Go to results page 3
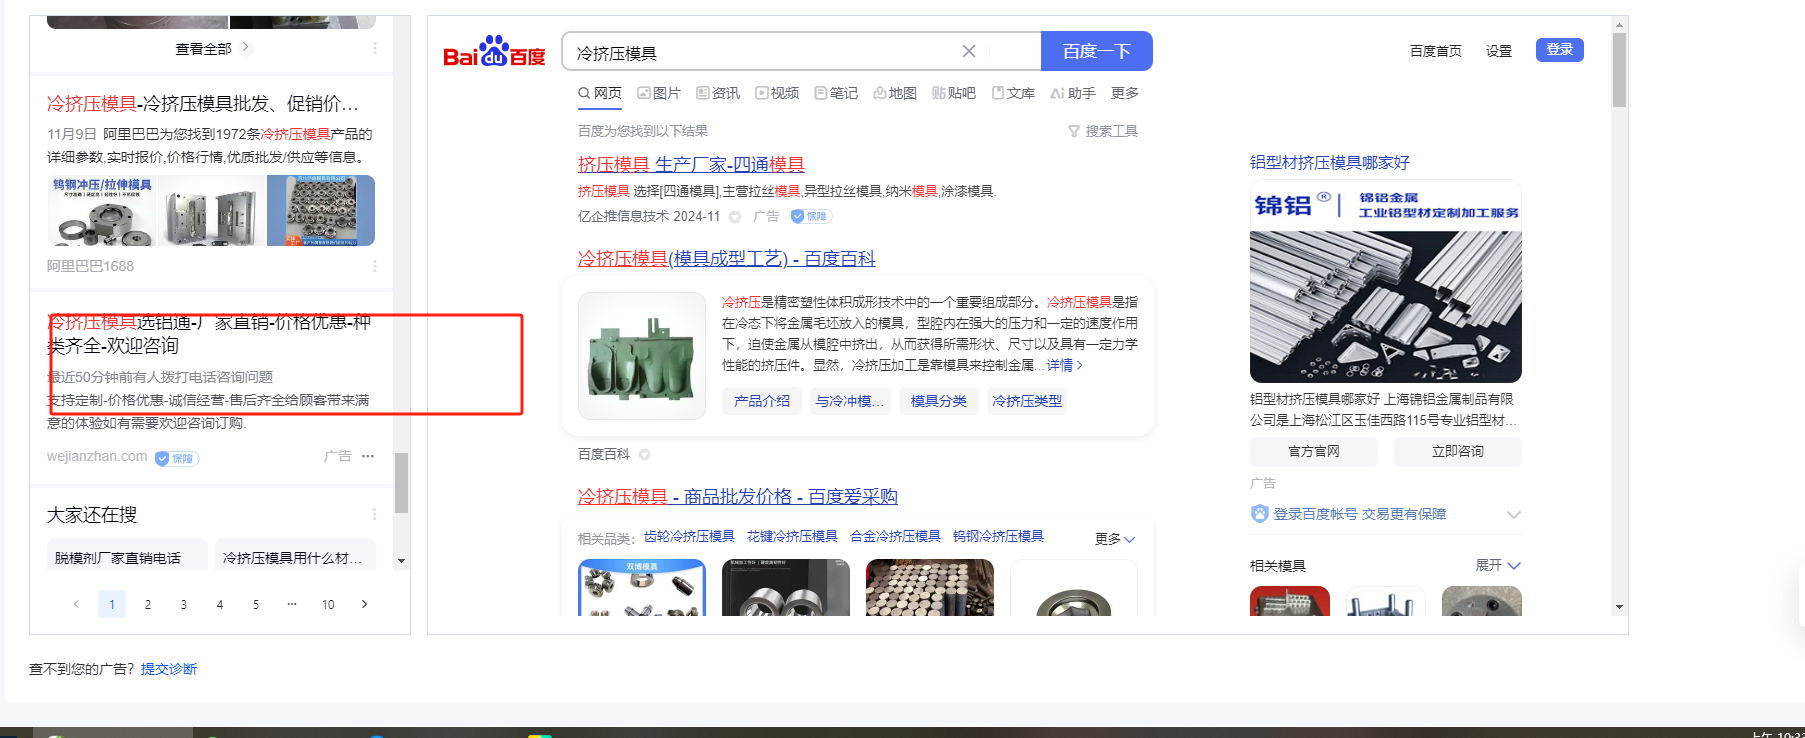The width and height of the screenshot is (1805, 738). tap(184, 604)
